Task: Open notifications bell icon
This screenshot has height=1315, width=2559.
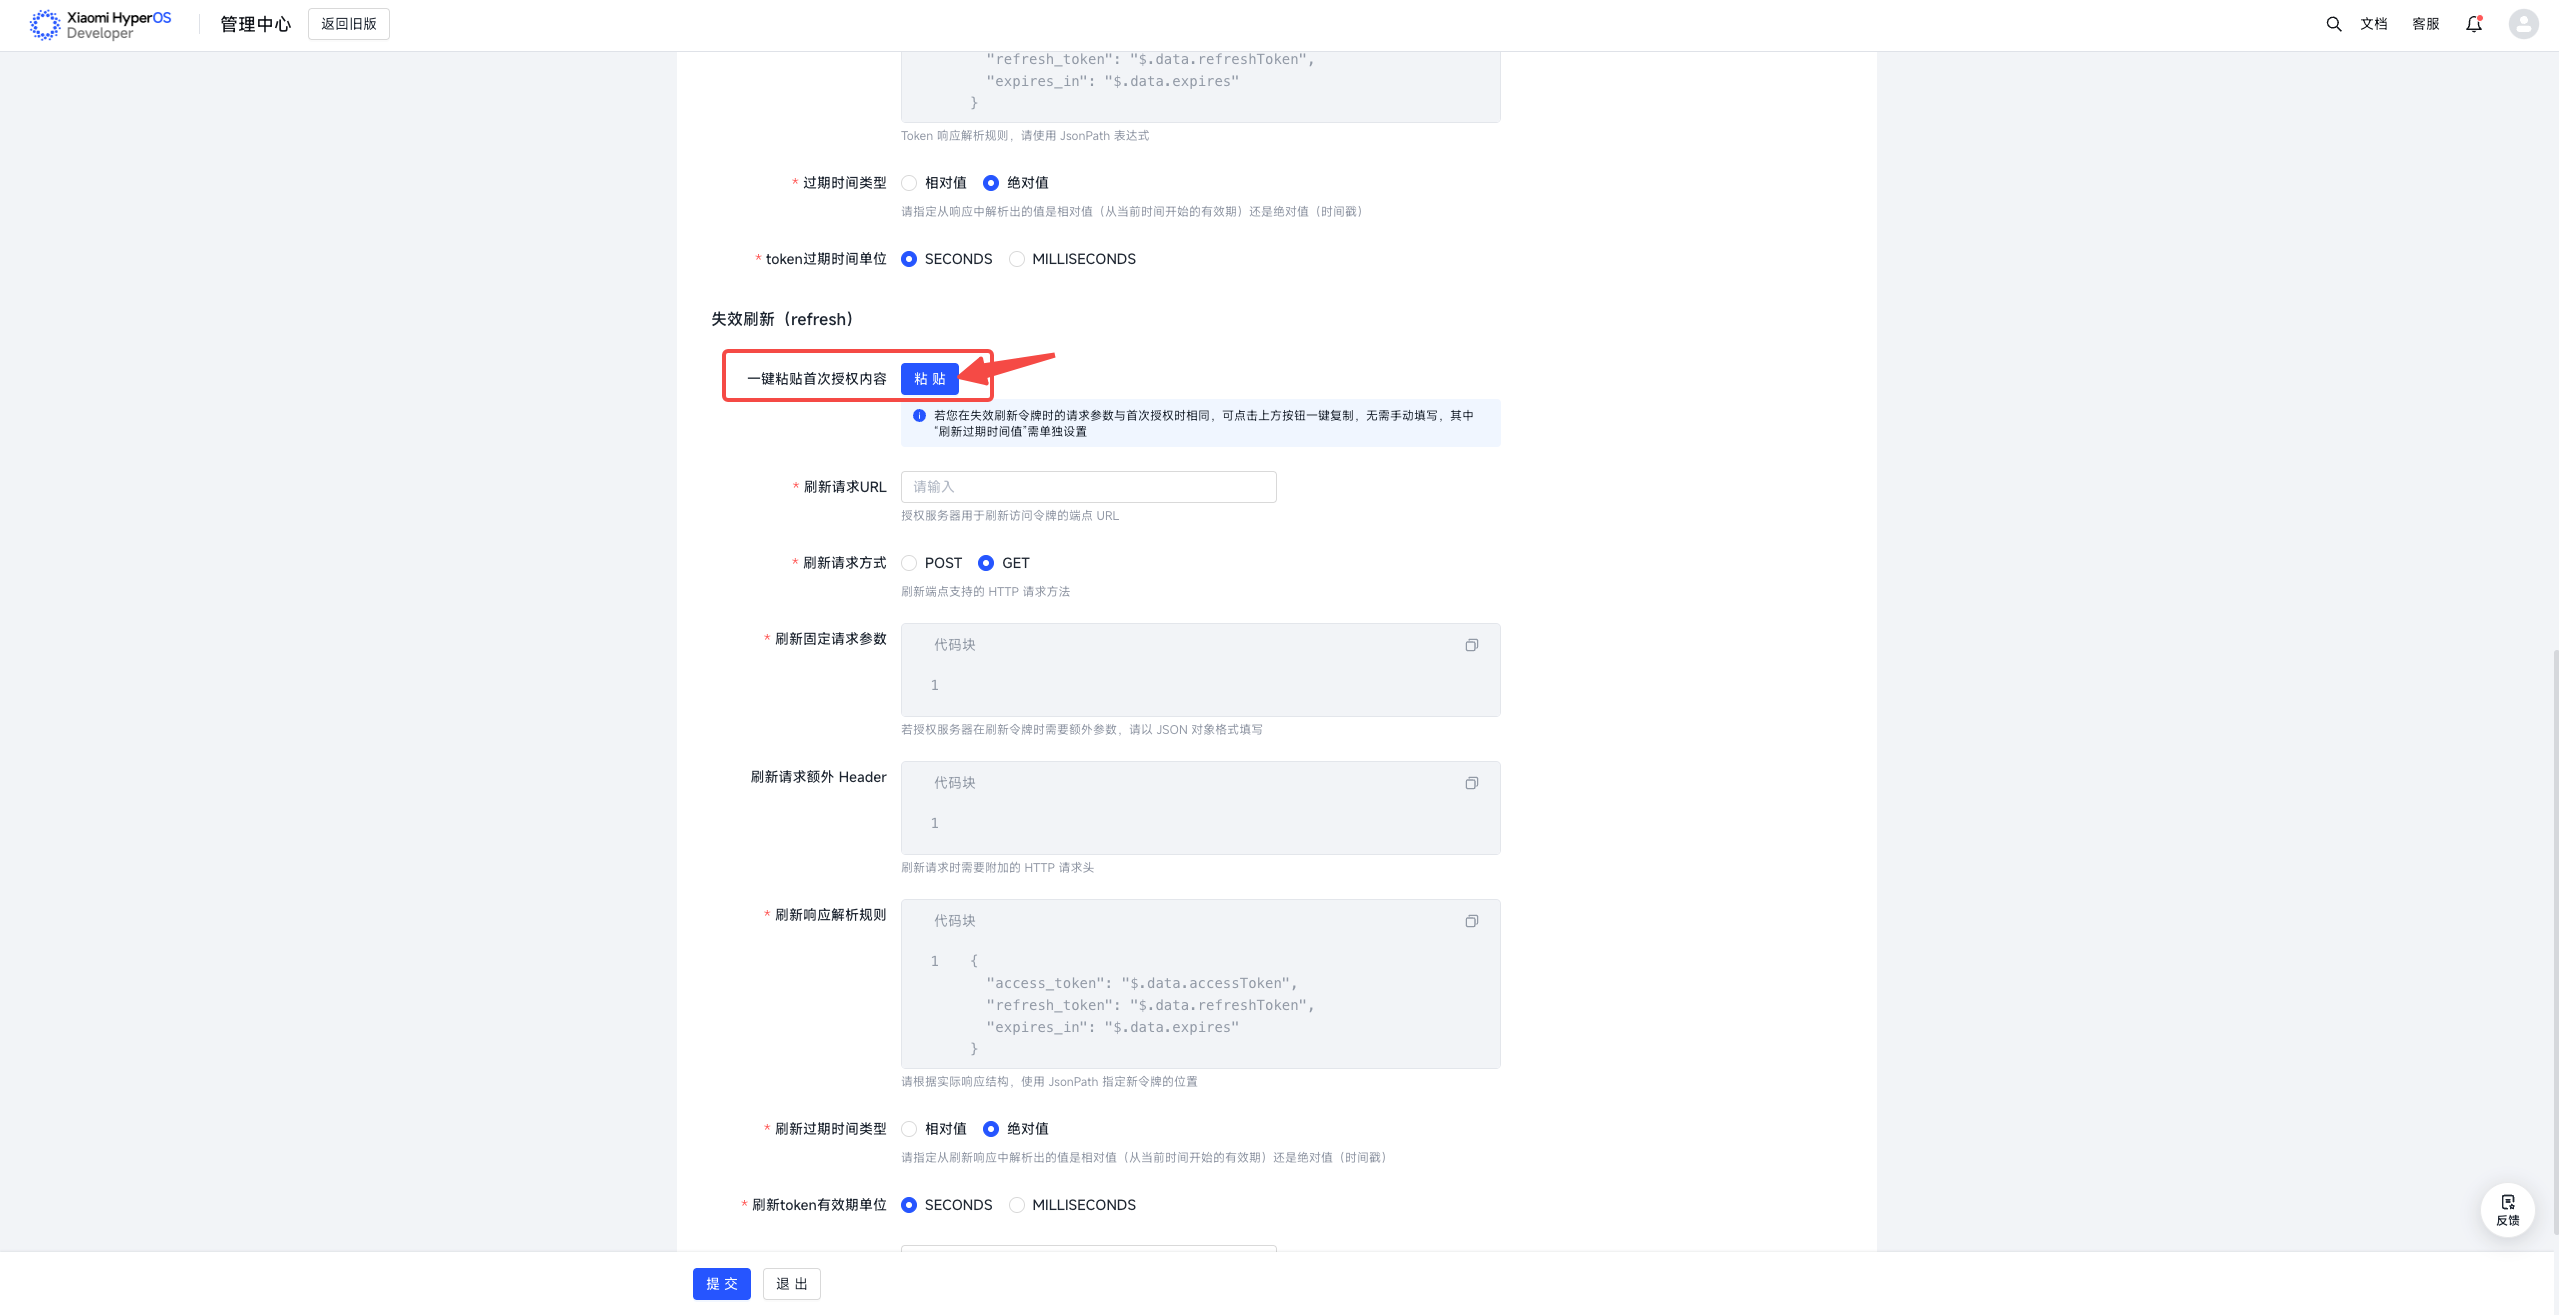Action: (2473, 24)
